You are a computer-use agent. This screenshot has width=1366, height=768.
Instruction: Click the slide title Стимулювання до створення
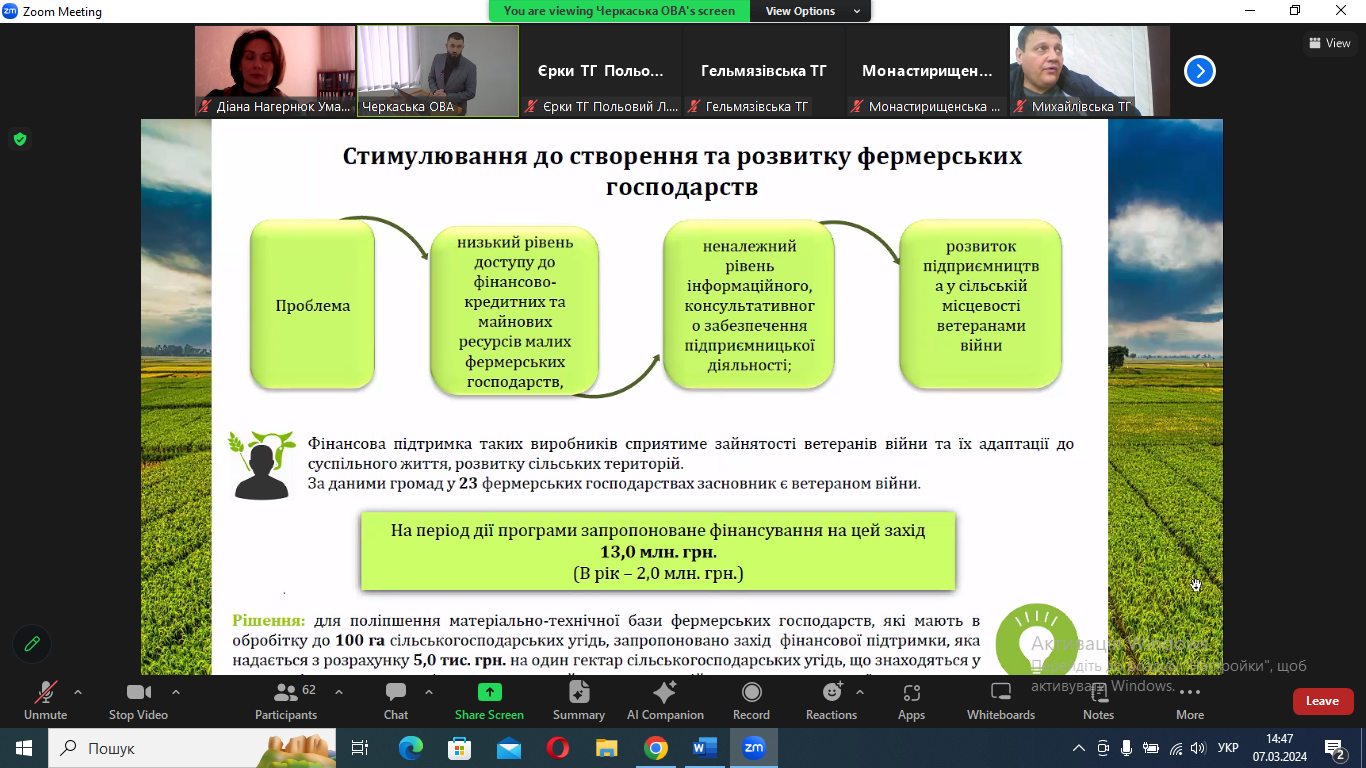coord(682,171)
